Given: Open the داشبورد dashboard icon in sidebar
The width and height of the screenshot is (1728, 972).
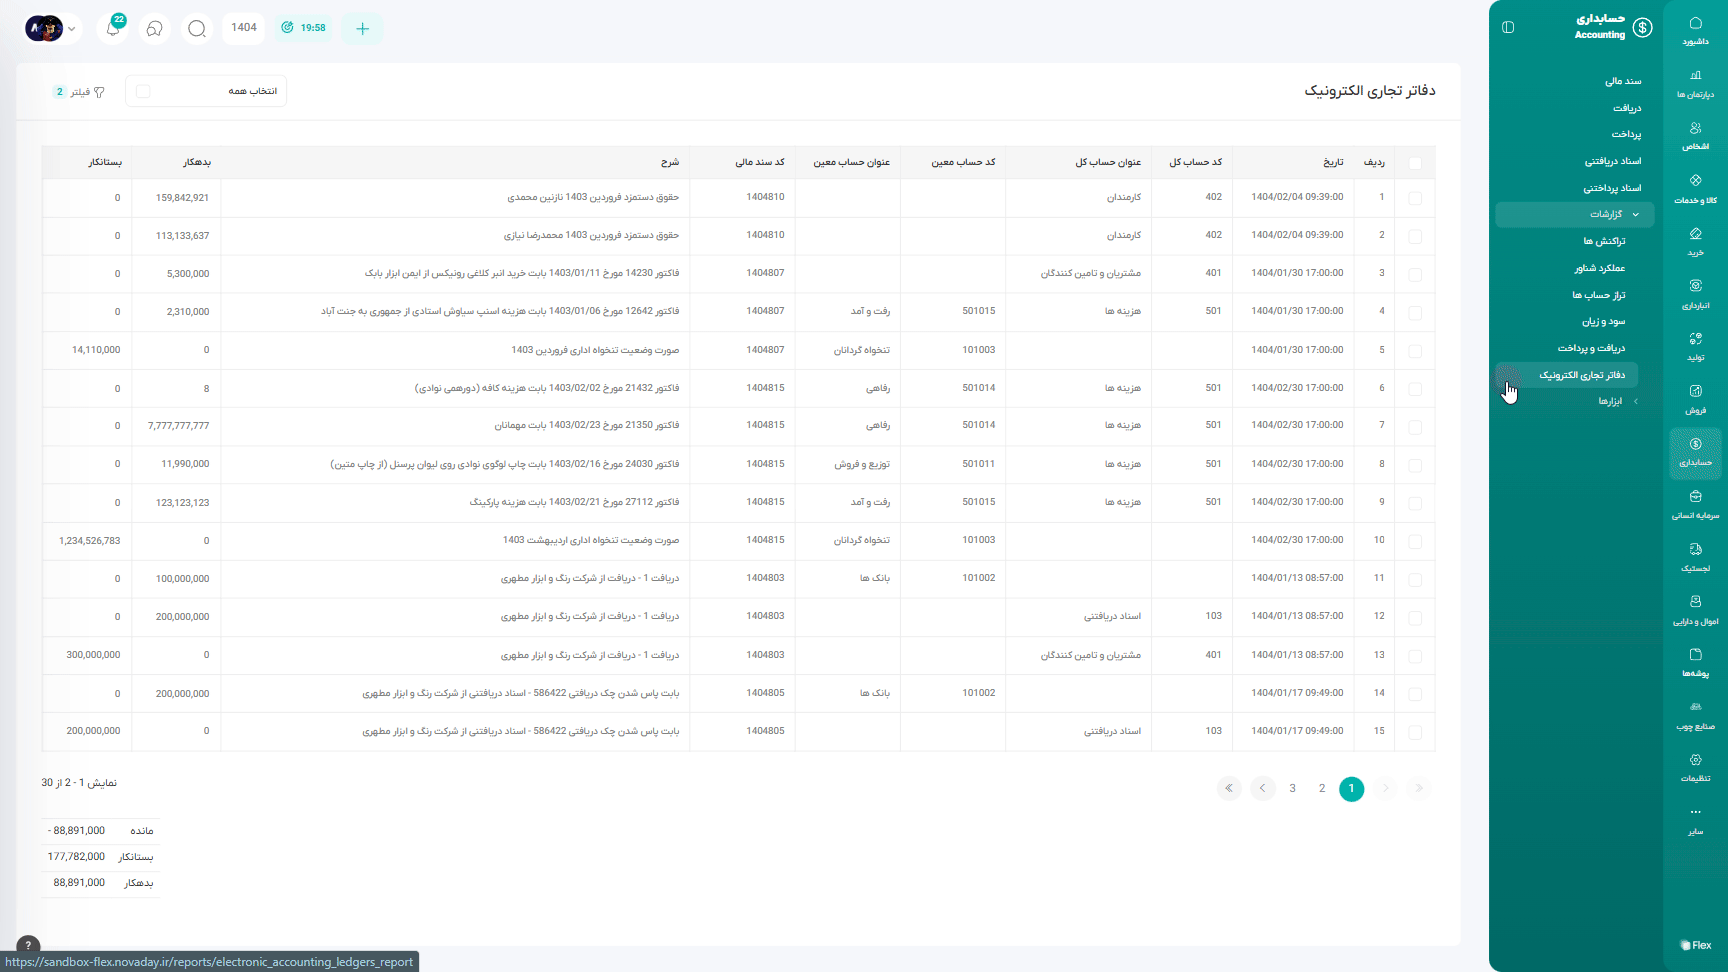Looking at the screenshot, I should (1695, 30).
